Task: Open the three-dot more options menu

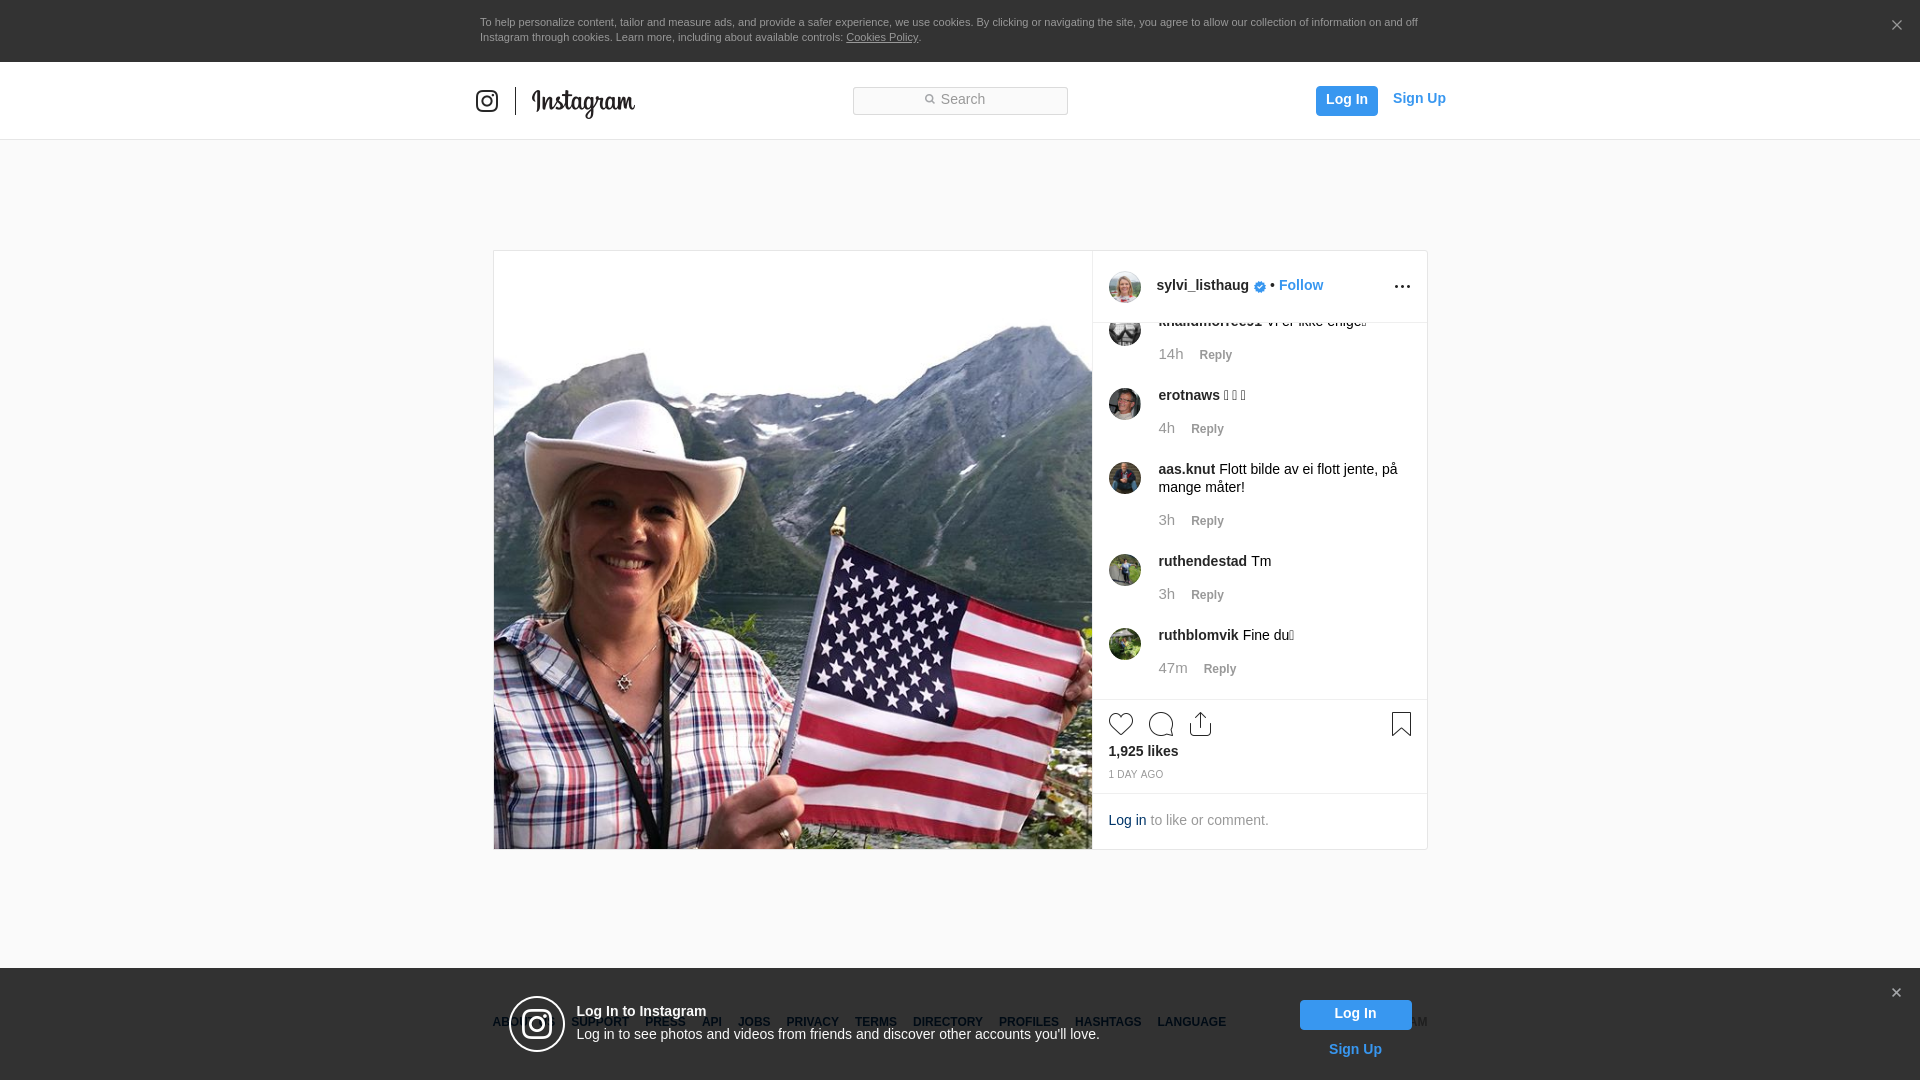Action: (x=1402, y=287)
